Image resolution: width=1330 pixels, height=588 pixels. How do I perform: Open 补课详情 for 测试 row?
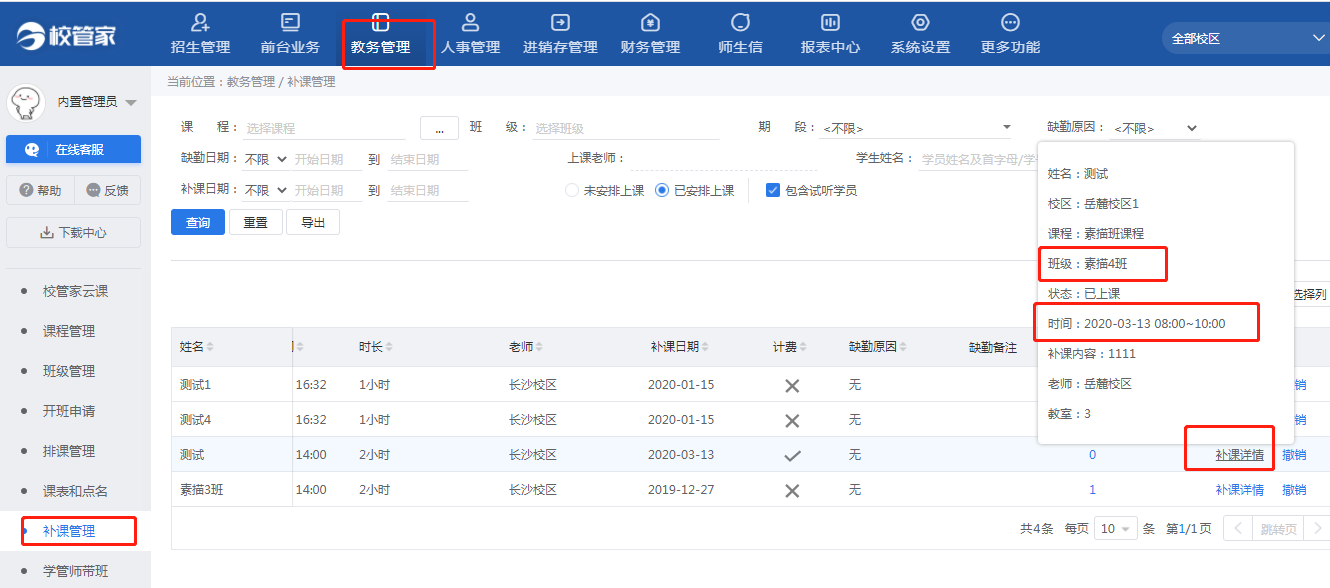[x=1239, y=455]
